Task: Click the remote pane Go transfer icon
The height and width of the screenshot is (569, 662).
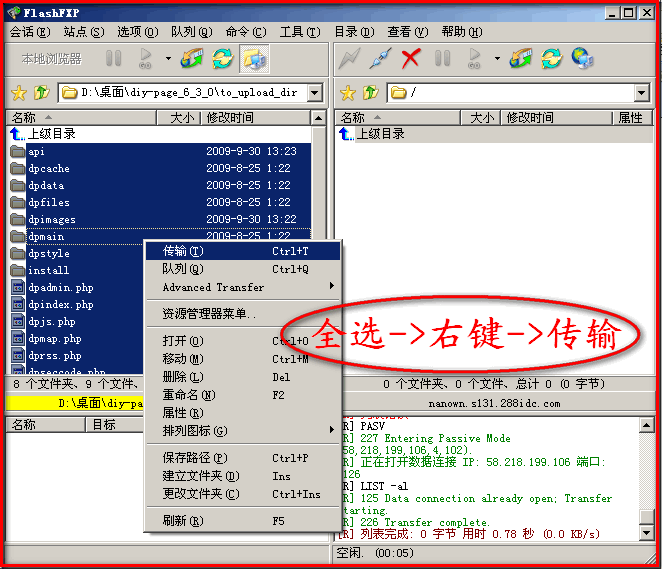Action: [x=474, y=59]
